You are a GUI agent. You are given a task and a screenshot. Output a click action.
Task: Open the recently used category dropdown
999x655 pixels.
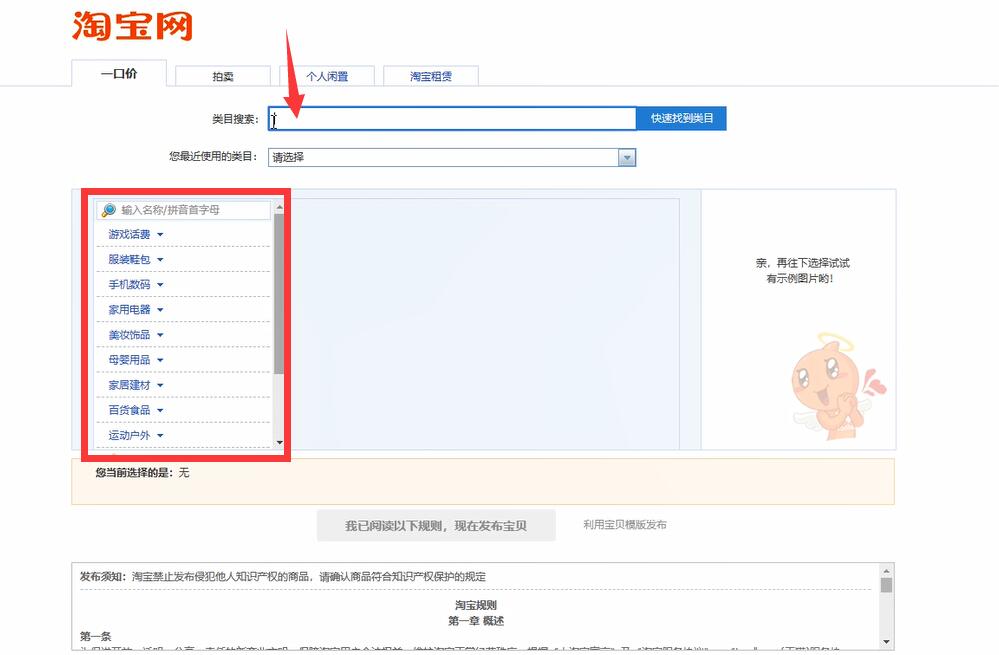point(452,158)
